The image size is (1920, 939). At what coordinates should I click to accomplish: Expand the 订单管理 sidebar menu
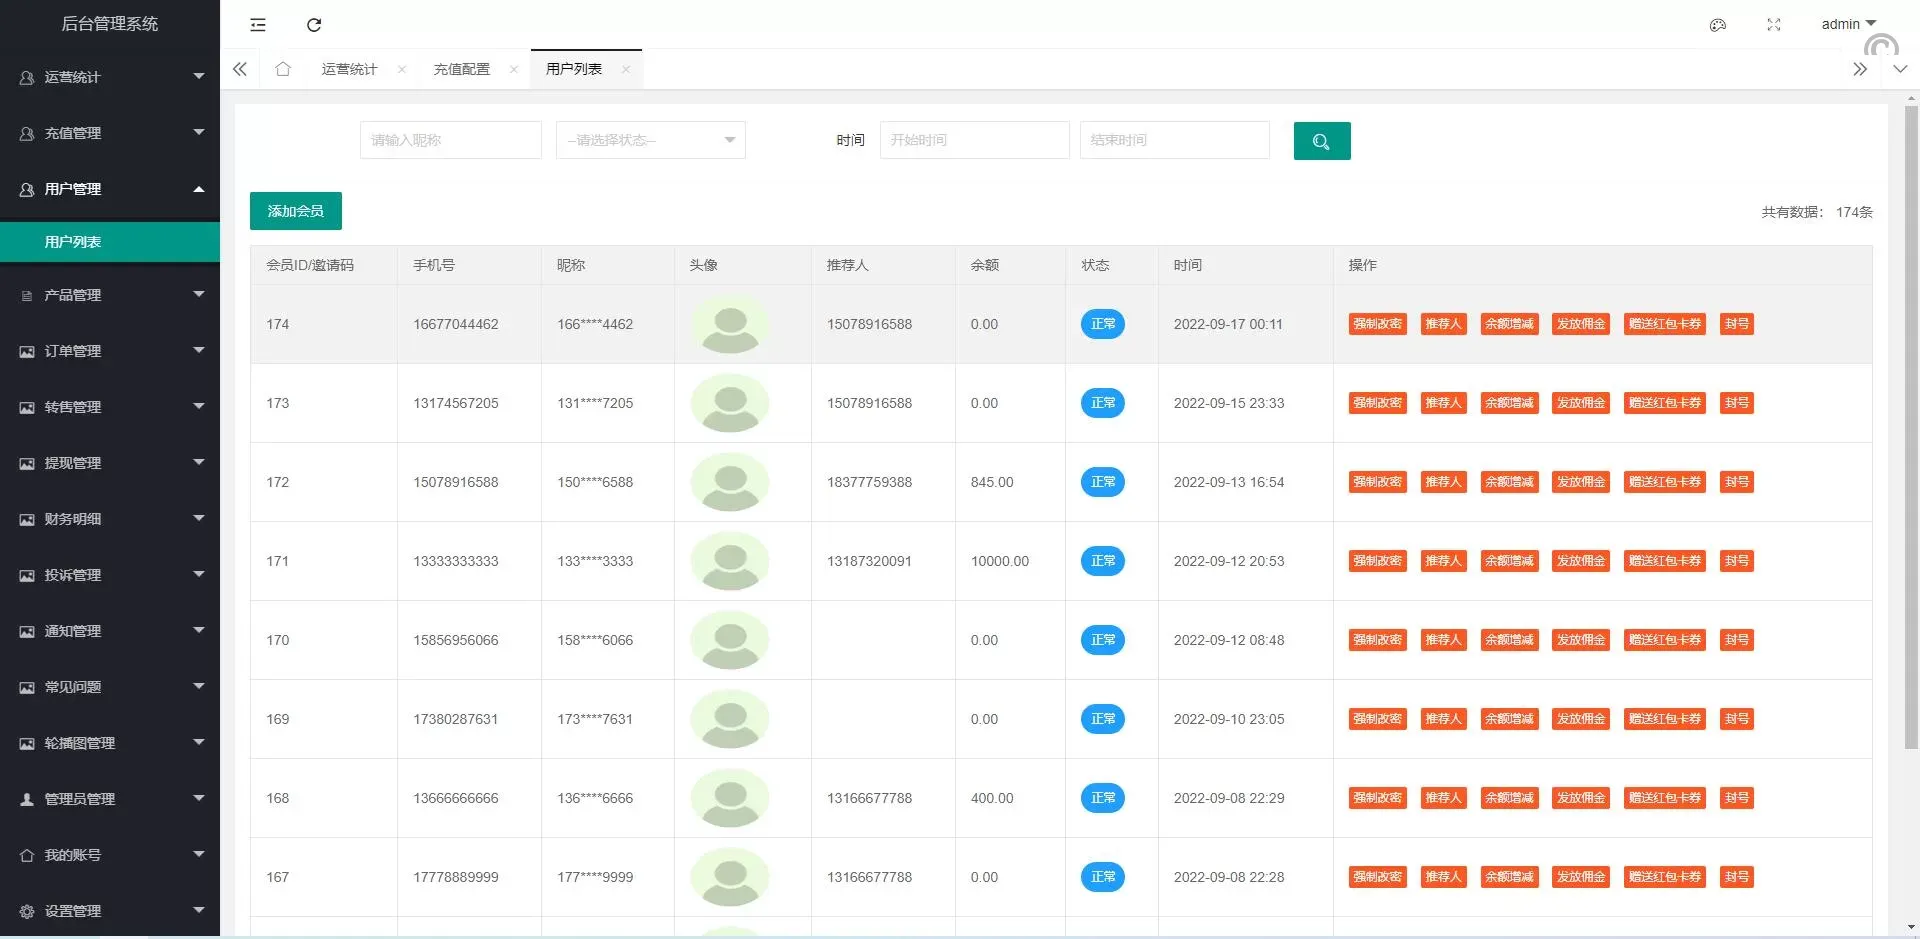click(x=110, y=351)
